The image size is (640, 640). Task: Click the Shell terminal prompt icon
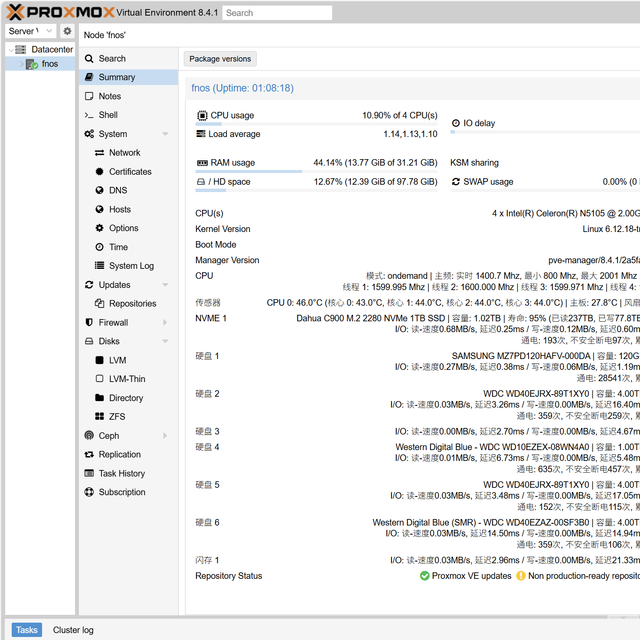pos(89,115)
